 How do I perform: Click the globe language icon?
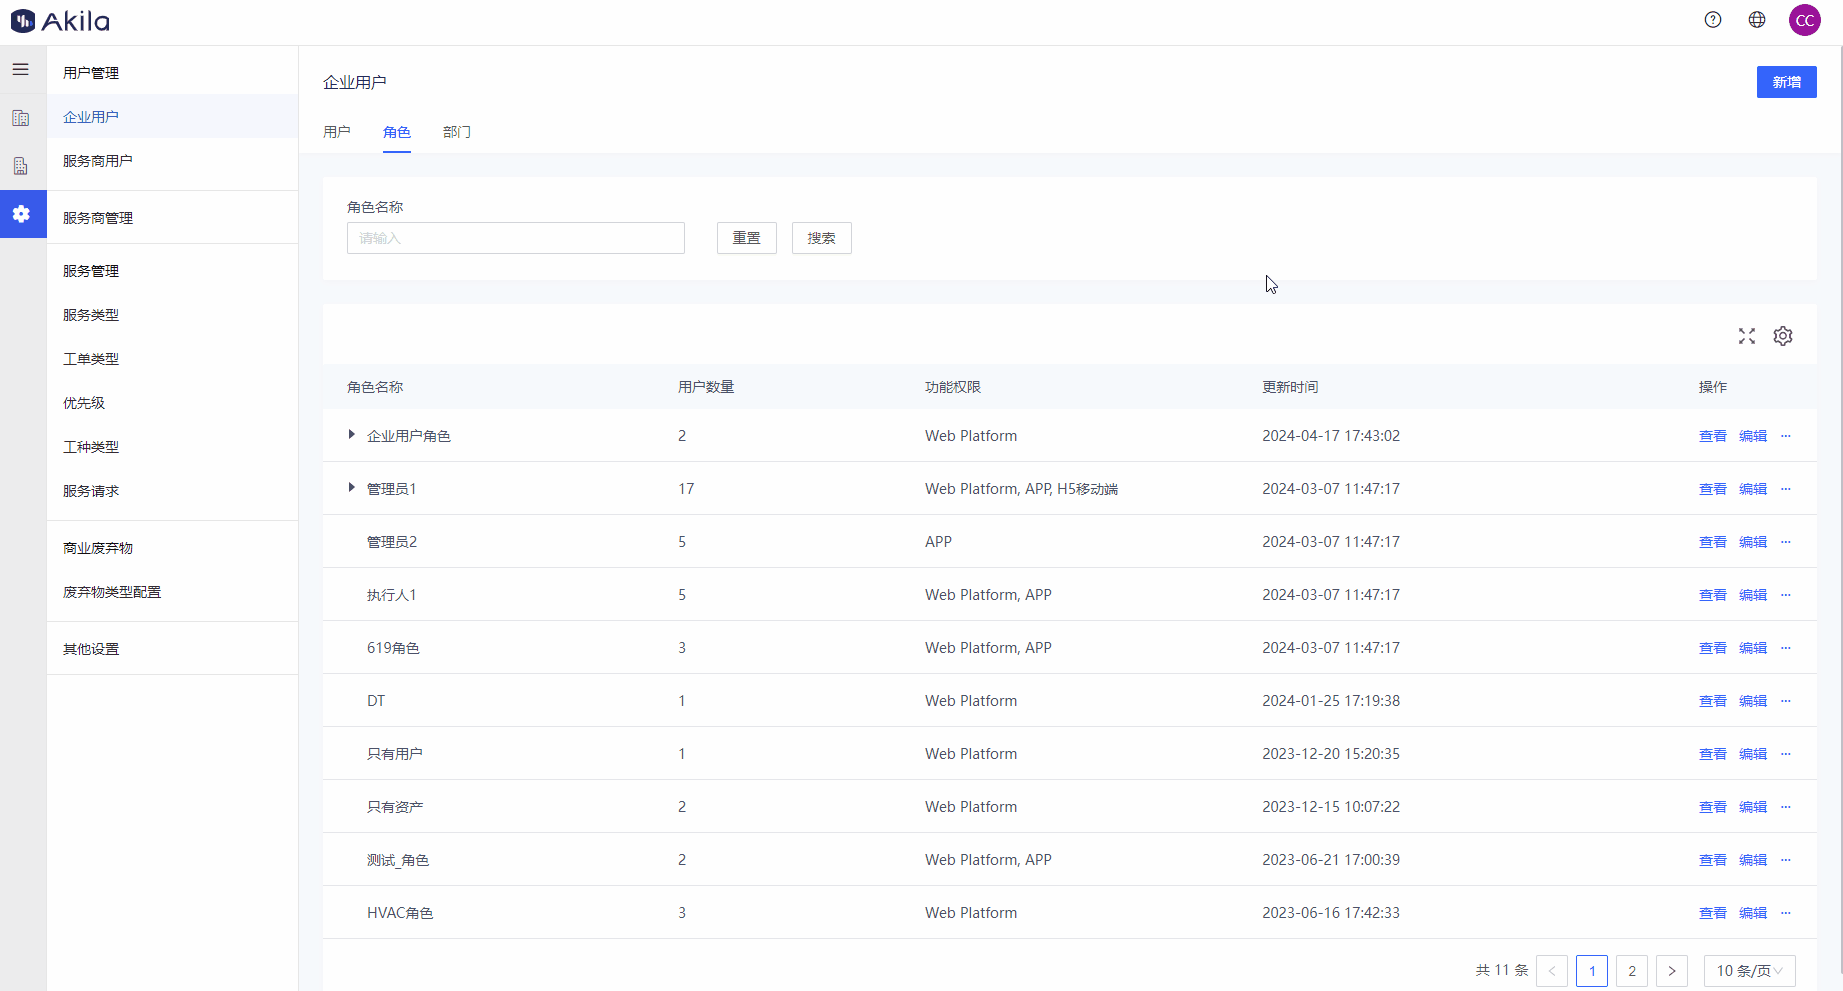pyautogui.click(x=1757, y=20)
